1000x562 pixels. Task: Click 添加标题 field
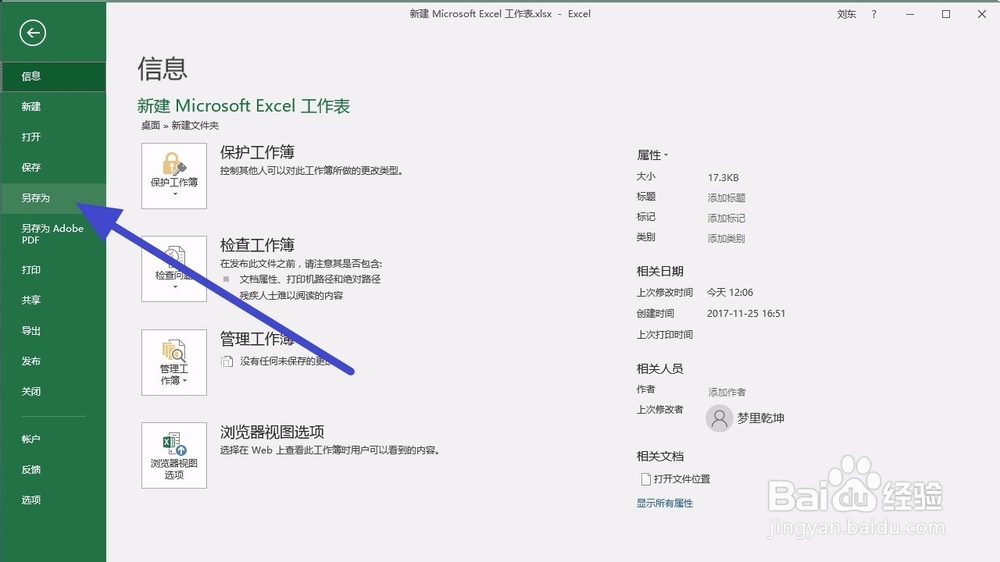(726, 198)
